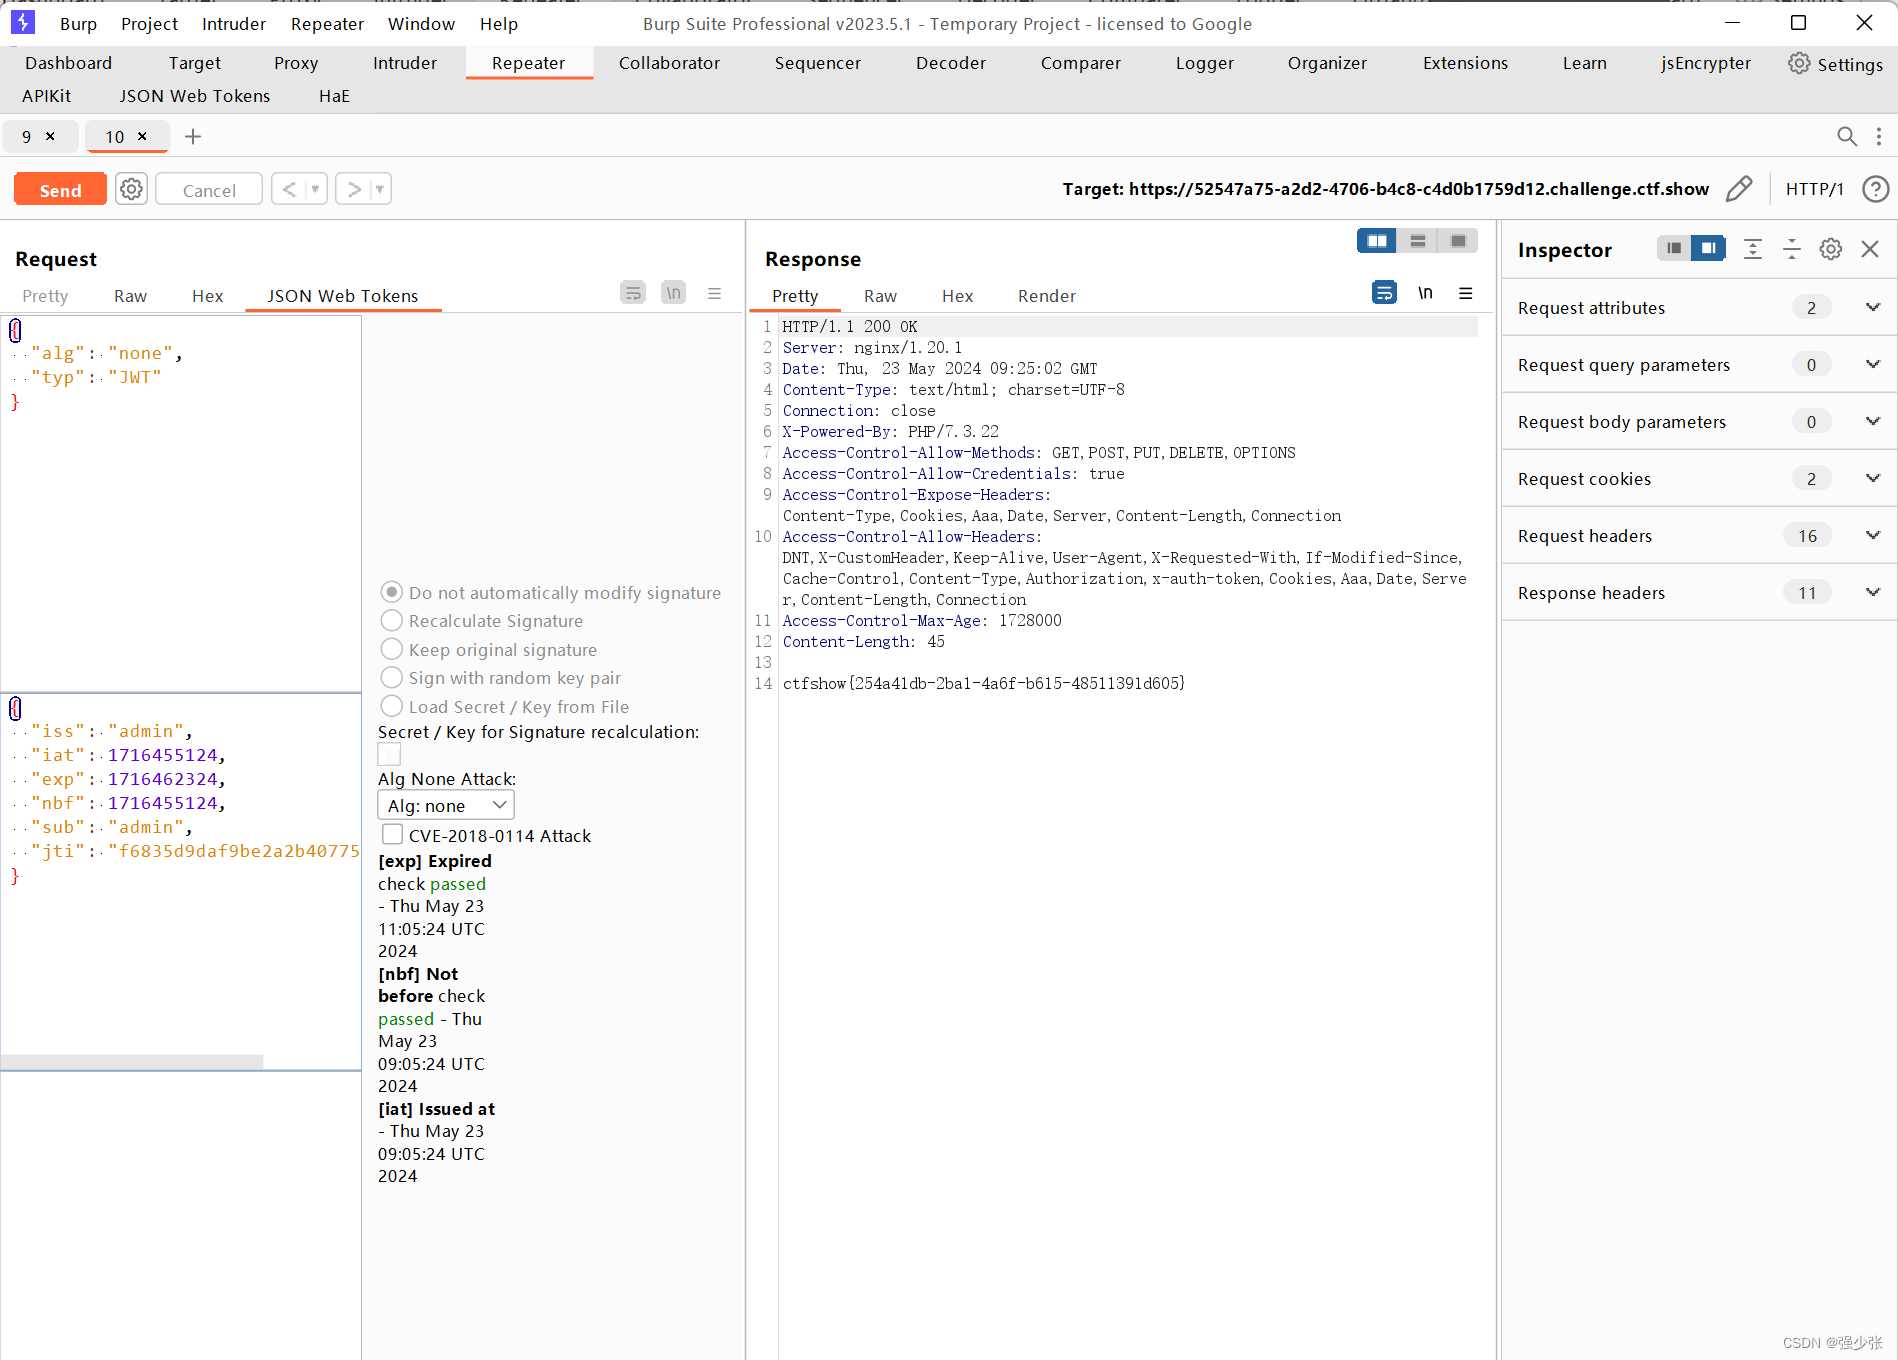Open the Alg None Attack dropdown
1898x1360 pixels.
[x=446, y=805]
